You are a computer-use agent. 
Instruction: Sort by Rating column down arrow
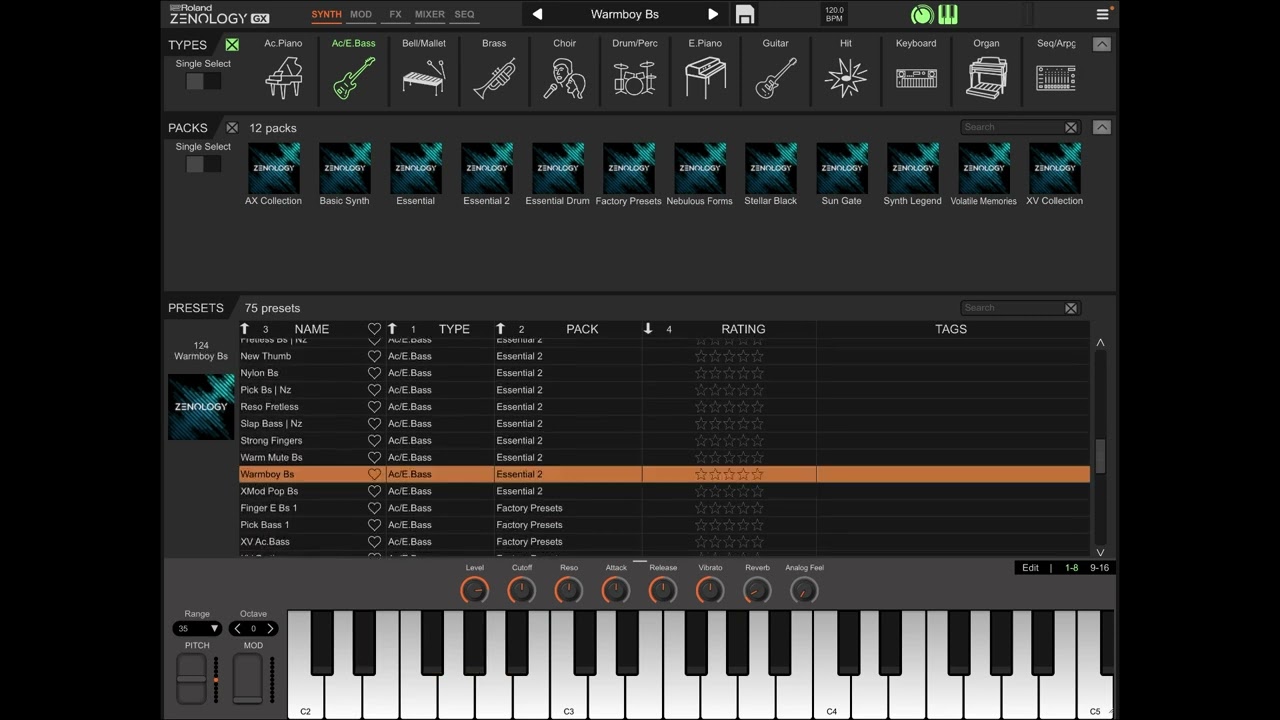(648, 329)
